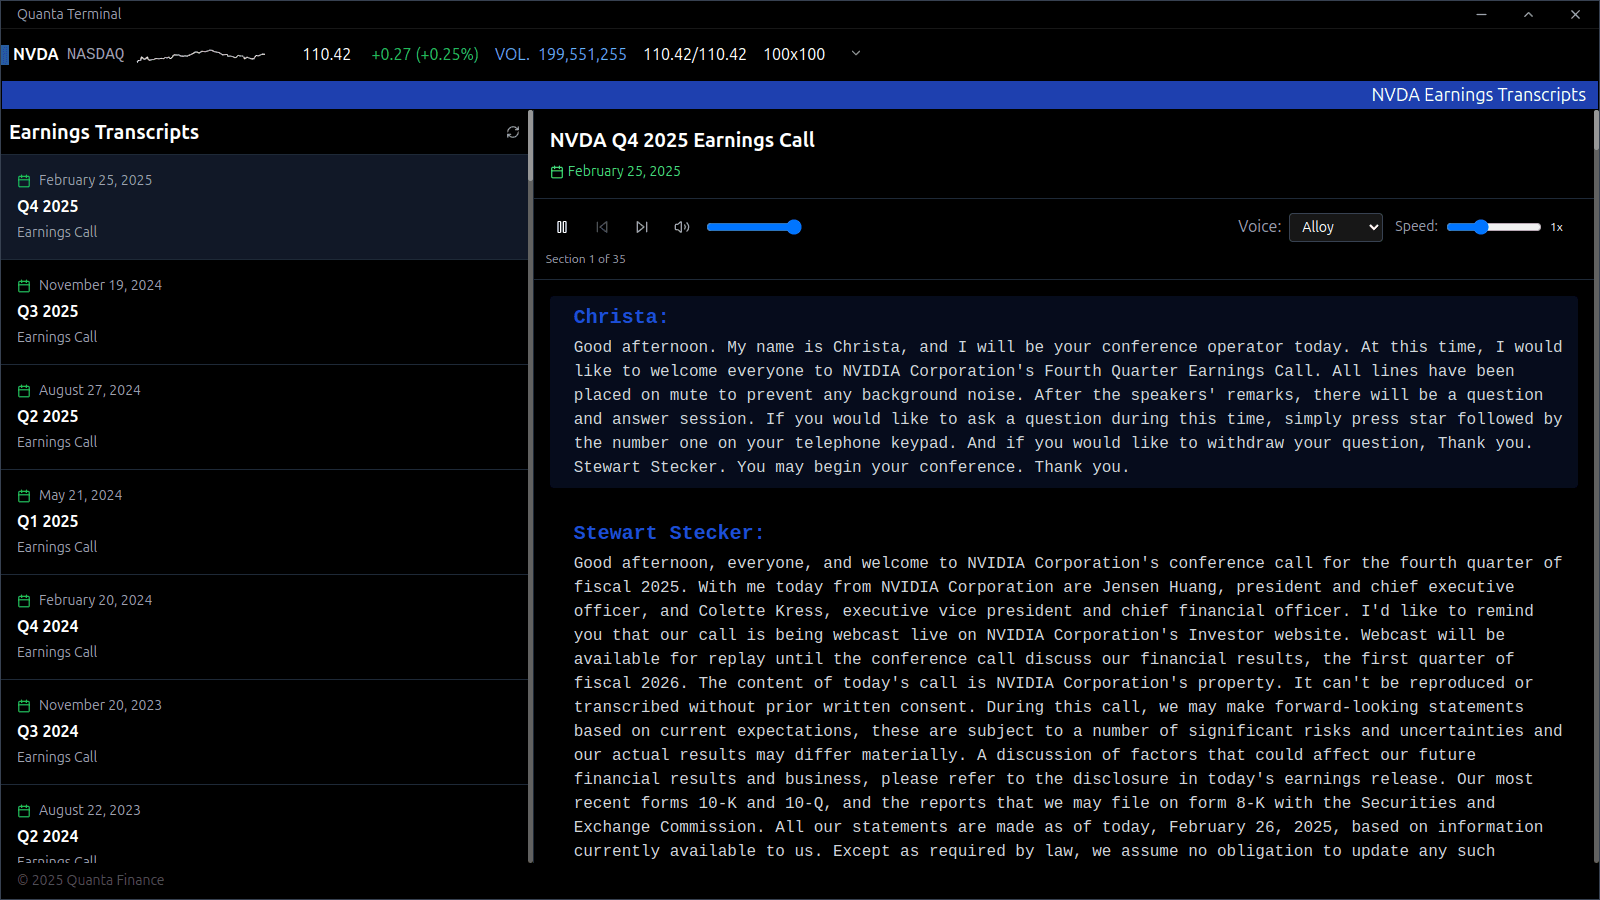The height and width of the screenshot is (900, 1600).
Task: Maximize the Quanta Terminal window
Action: tap(1528, 14)
